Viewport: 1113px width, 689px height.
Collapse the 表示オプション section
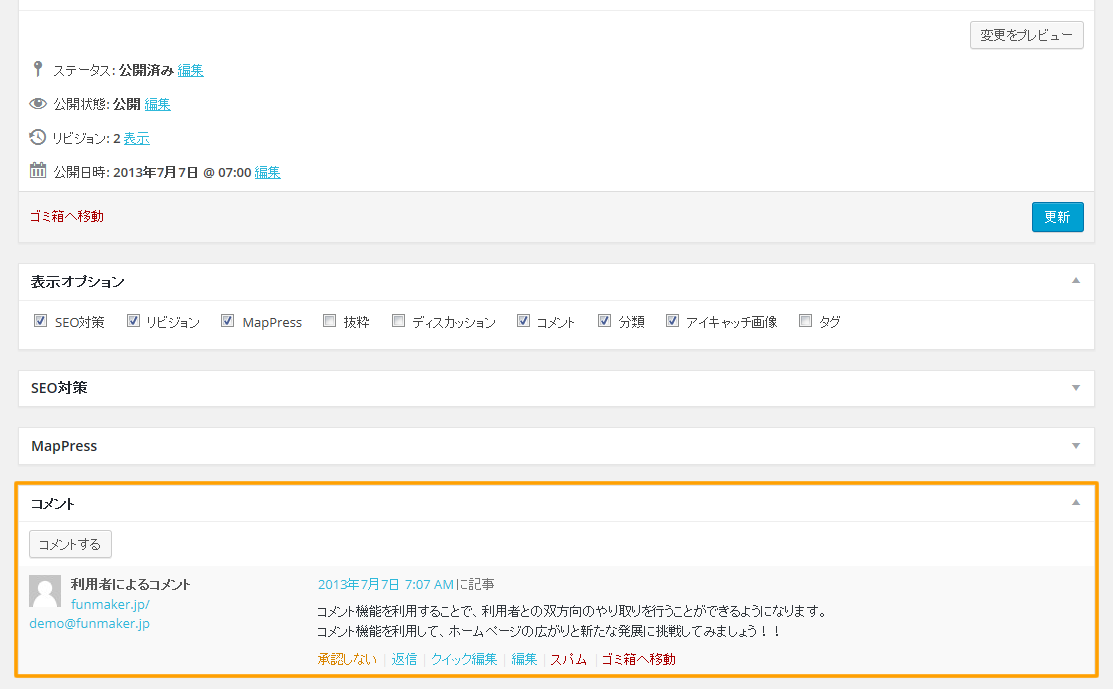tap(1075, 282)
